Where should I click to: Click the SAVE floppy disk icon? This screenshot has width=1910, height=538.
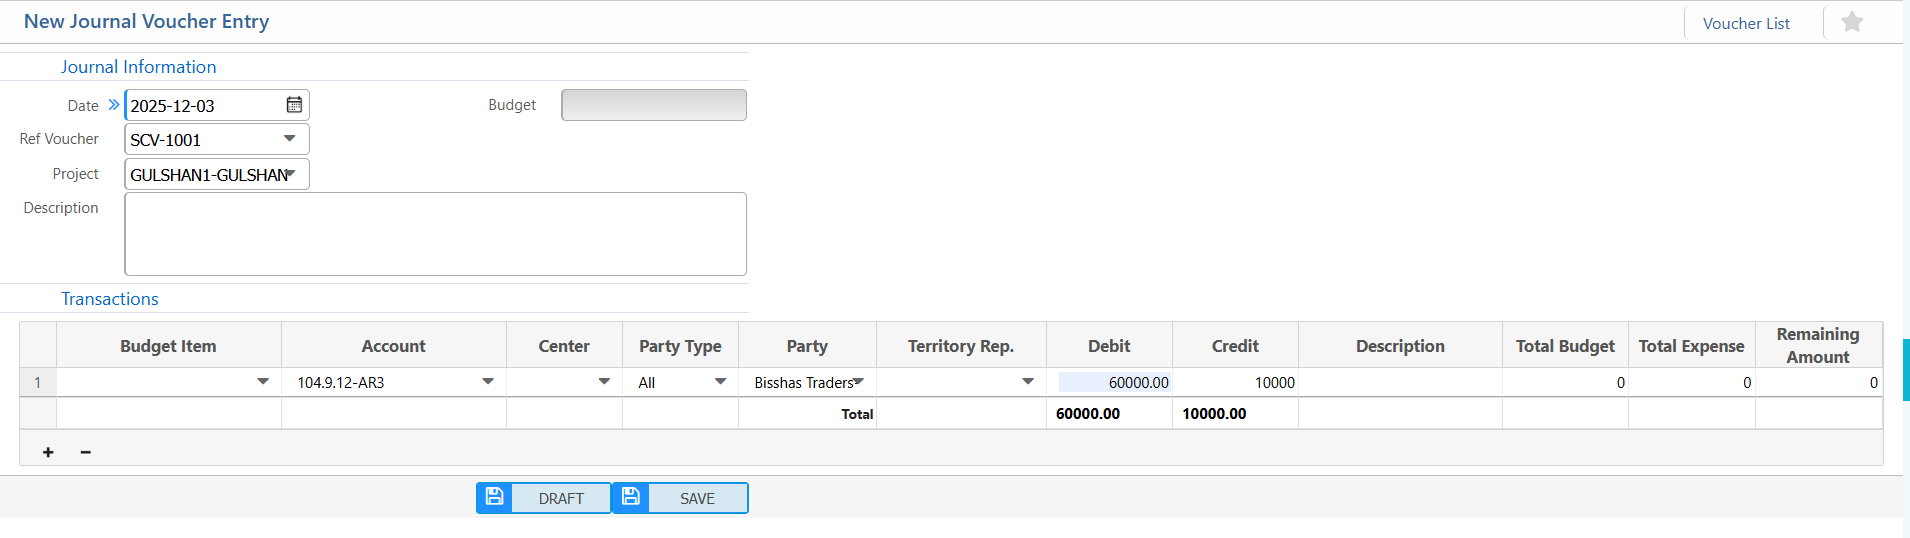point(631,497)
